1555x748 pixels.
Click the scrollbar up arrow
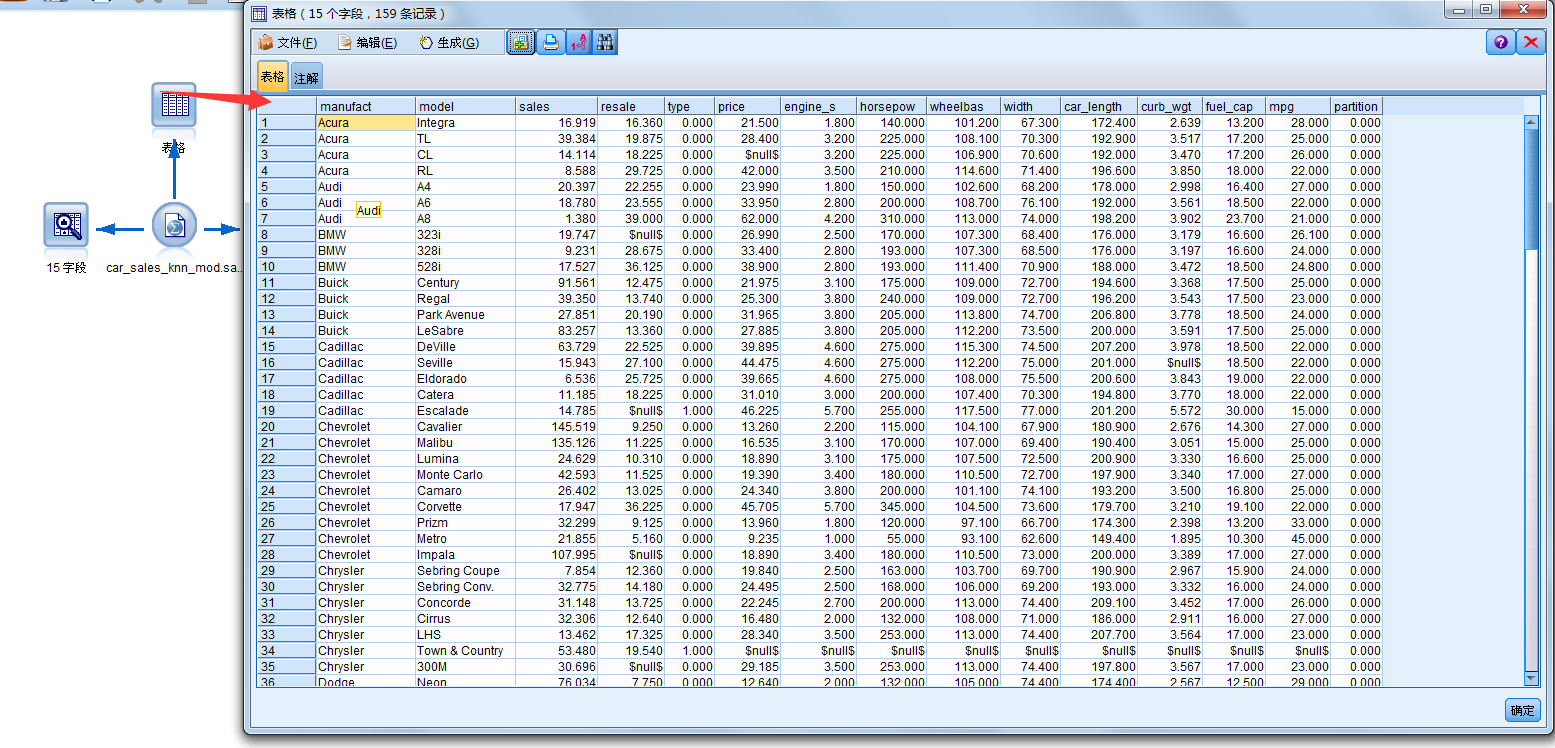coord(1531,122)
